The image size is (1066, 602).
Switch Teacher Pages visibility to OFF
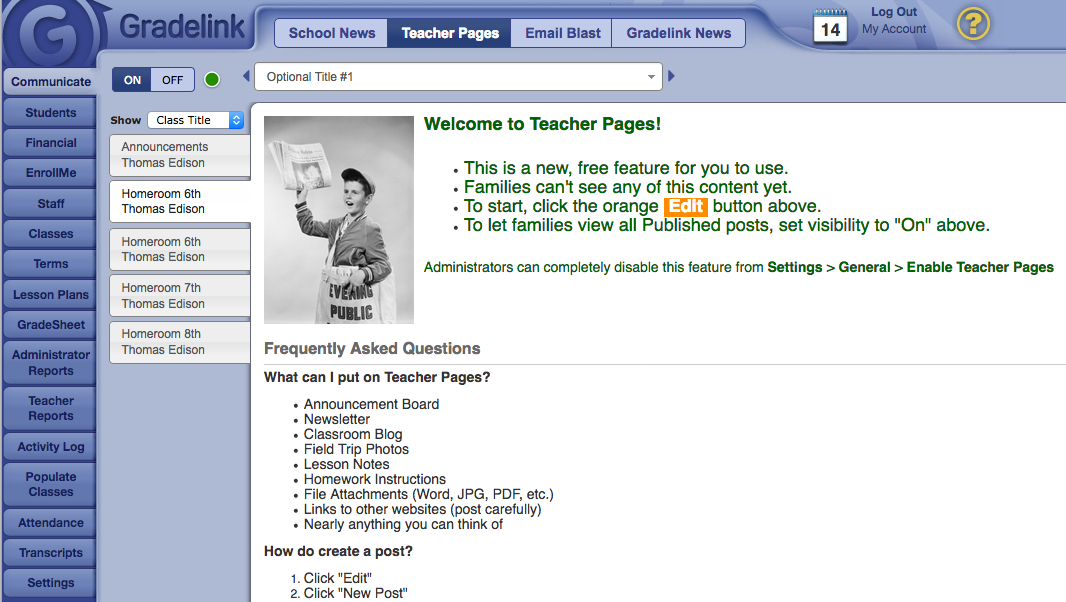(x=173, y=80)
